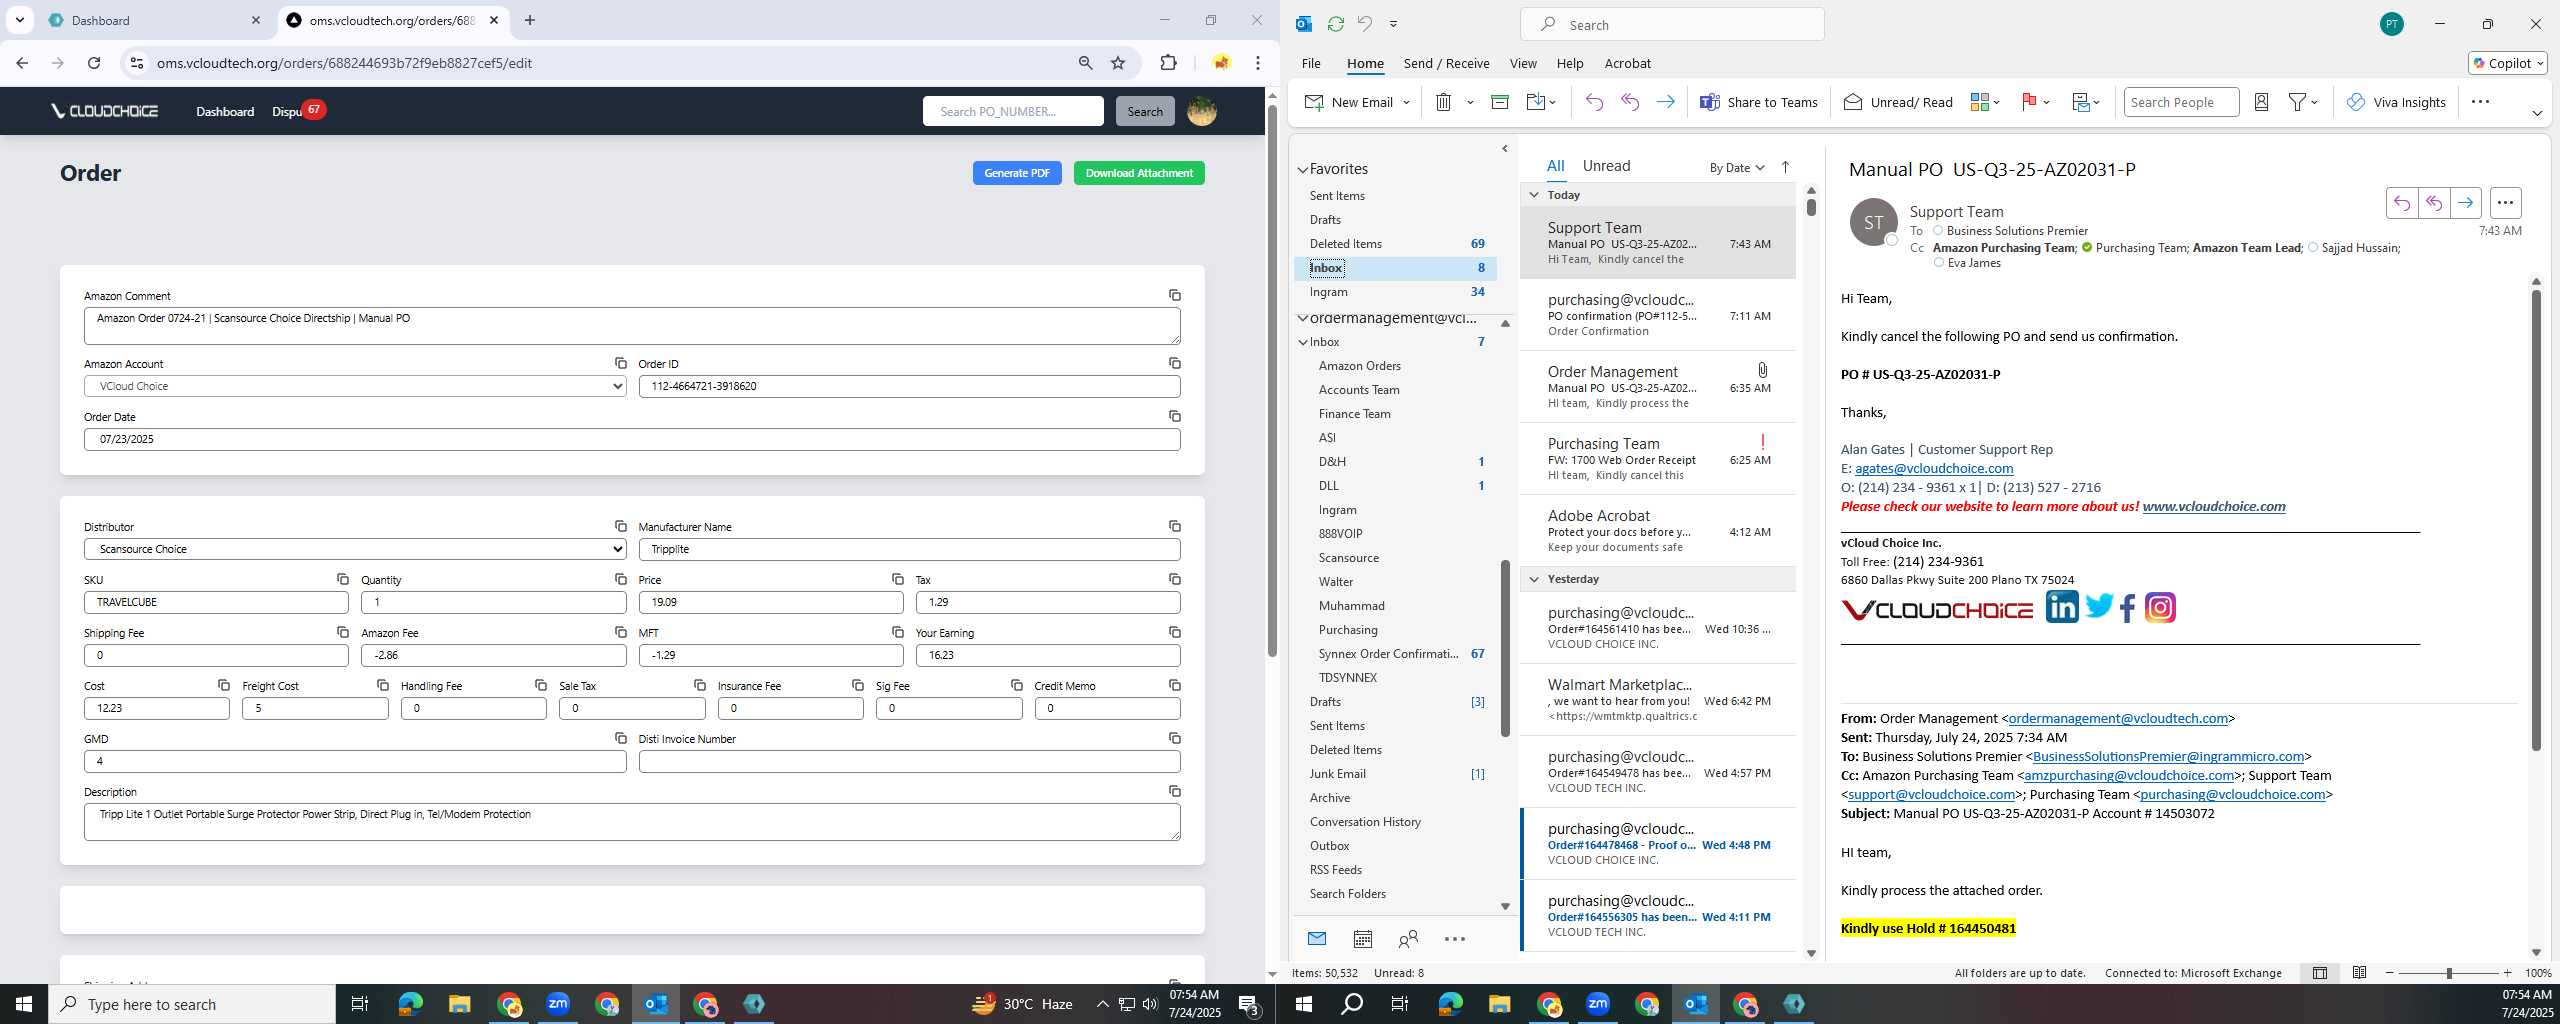
Task: Copy the Order ID field value
Action: coord(1174,363)
